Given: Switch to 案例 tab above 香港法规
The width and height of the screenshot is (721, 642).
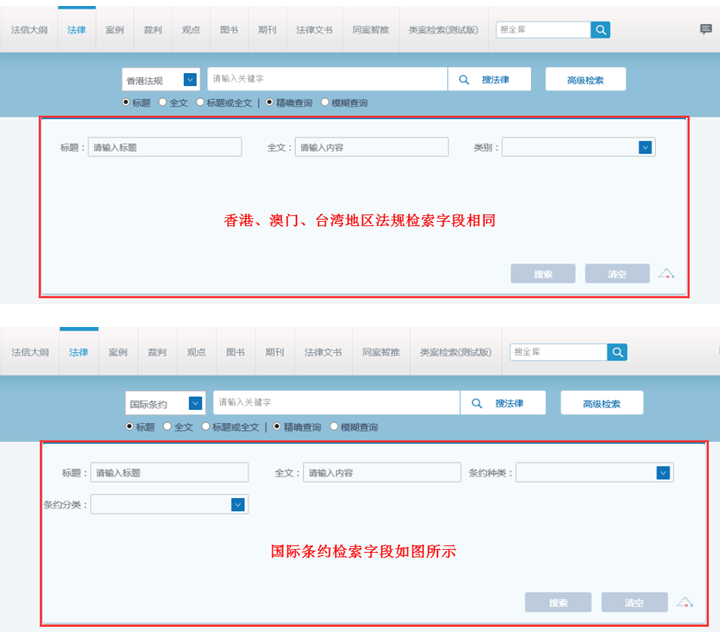Looking at the screenshot, I should (115, 30).
